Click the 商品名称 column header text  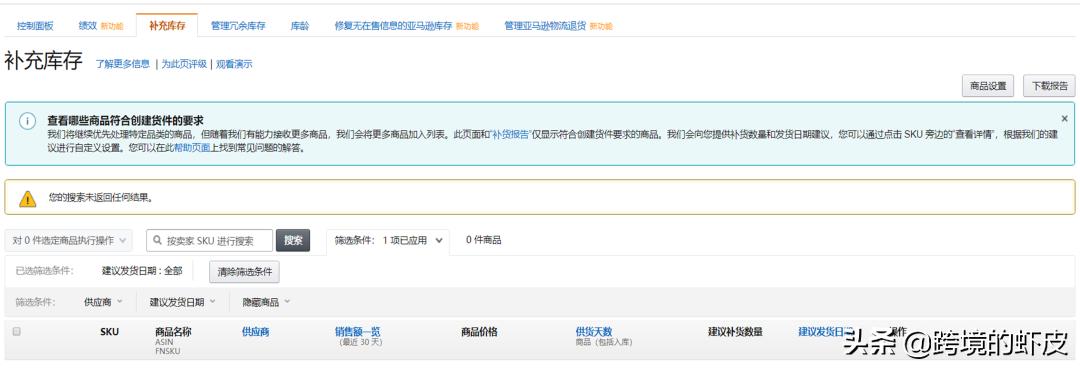click(173, 331)
